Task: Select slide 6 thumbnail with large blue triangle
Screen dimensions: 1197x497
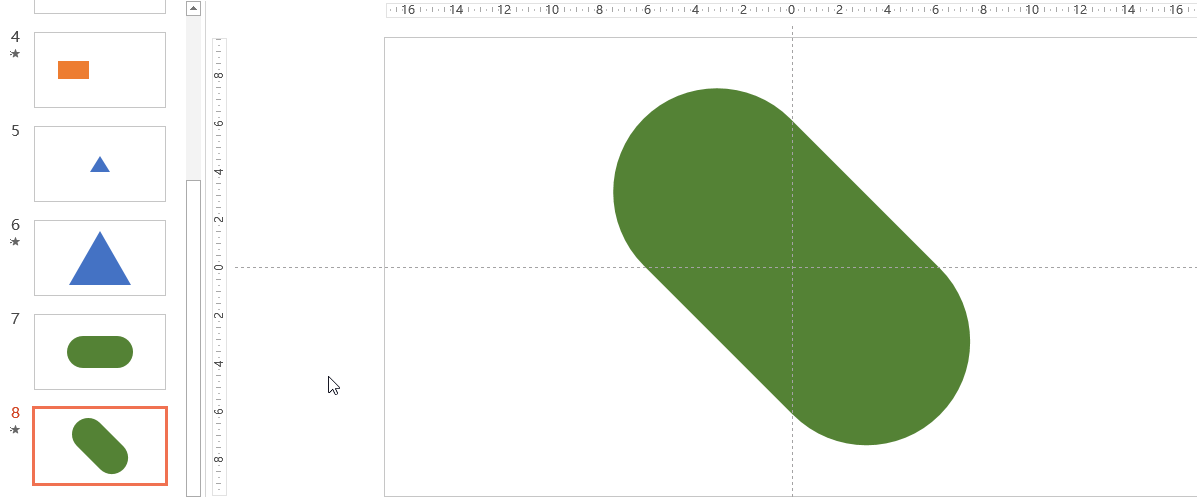Action: pos(100,258)
